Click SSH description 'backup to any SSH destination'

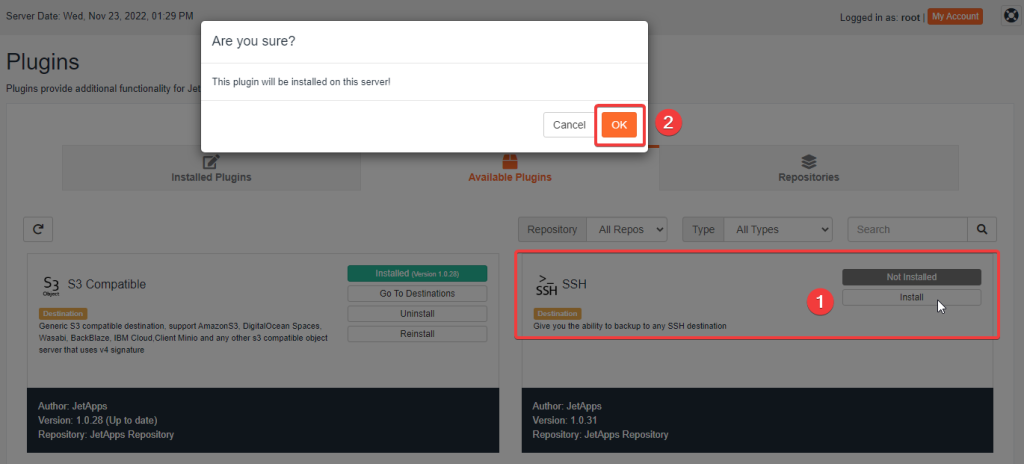630,325
